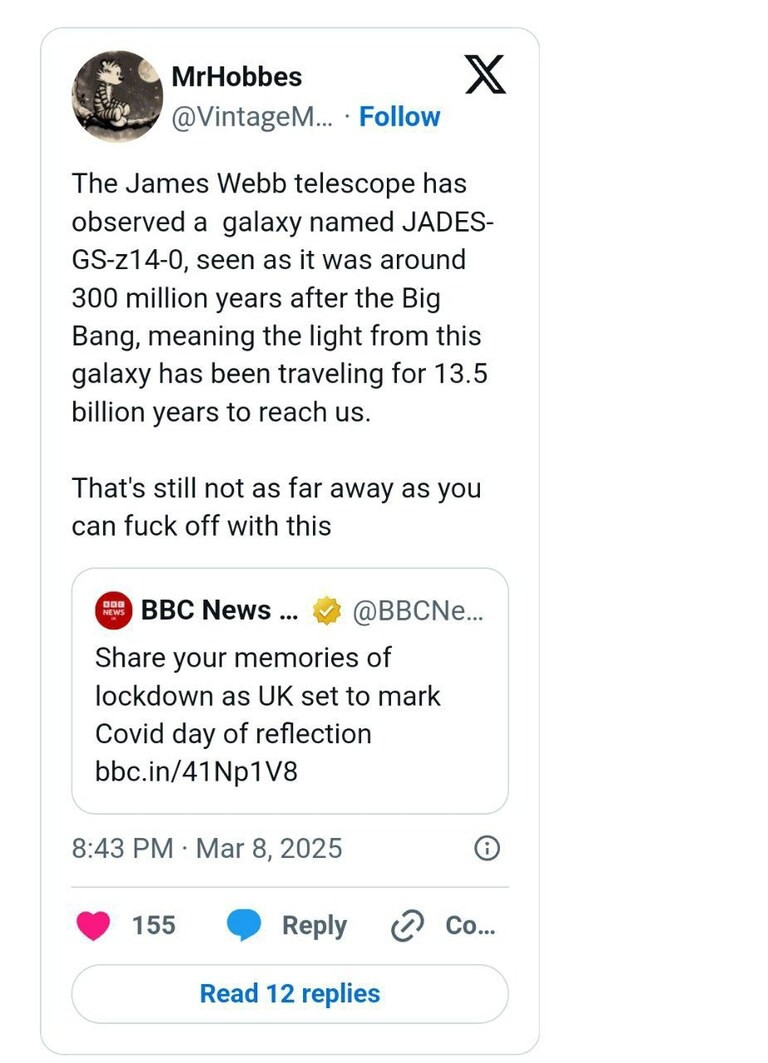Follow the MrHobbes account

click(399, 117)
